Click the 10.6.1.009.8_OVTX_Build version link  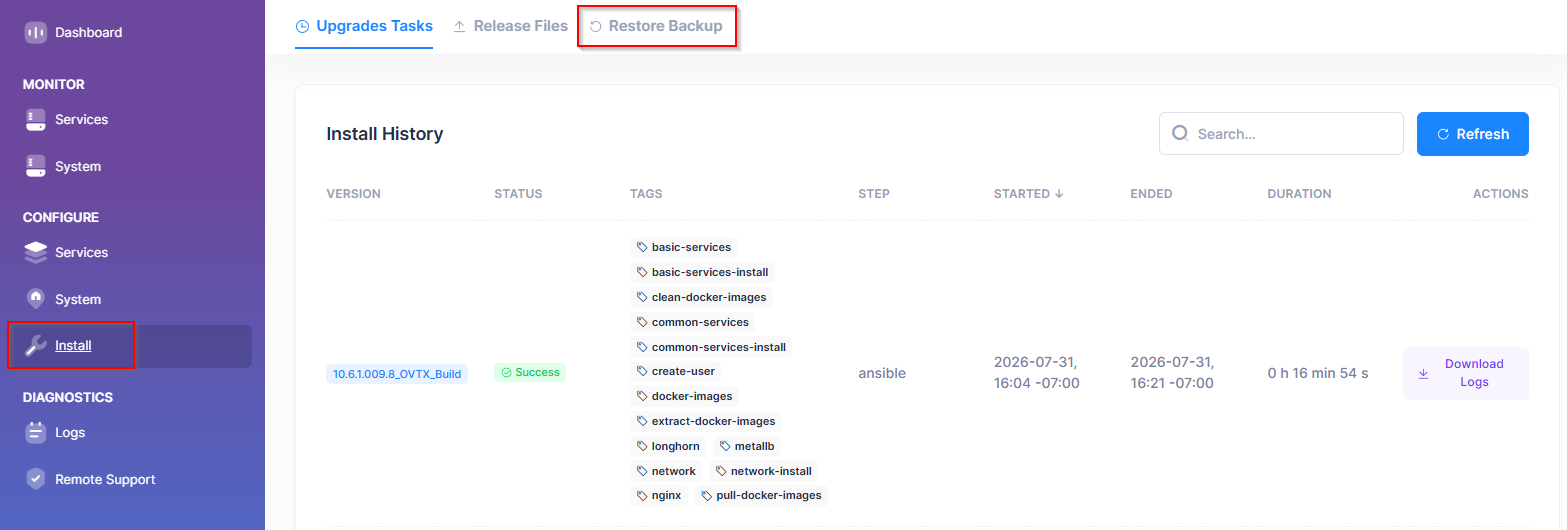(x=396, y=374)
